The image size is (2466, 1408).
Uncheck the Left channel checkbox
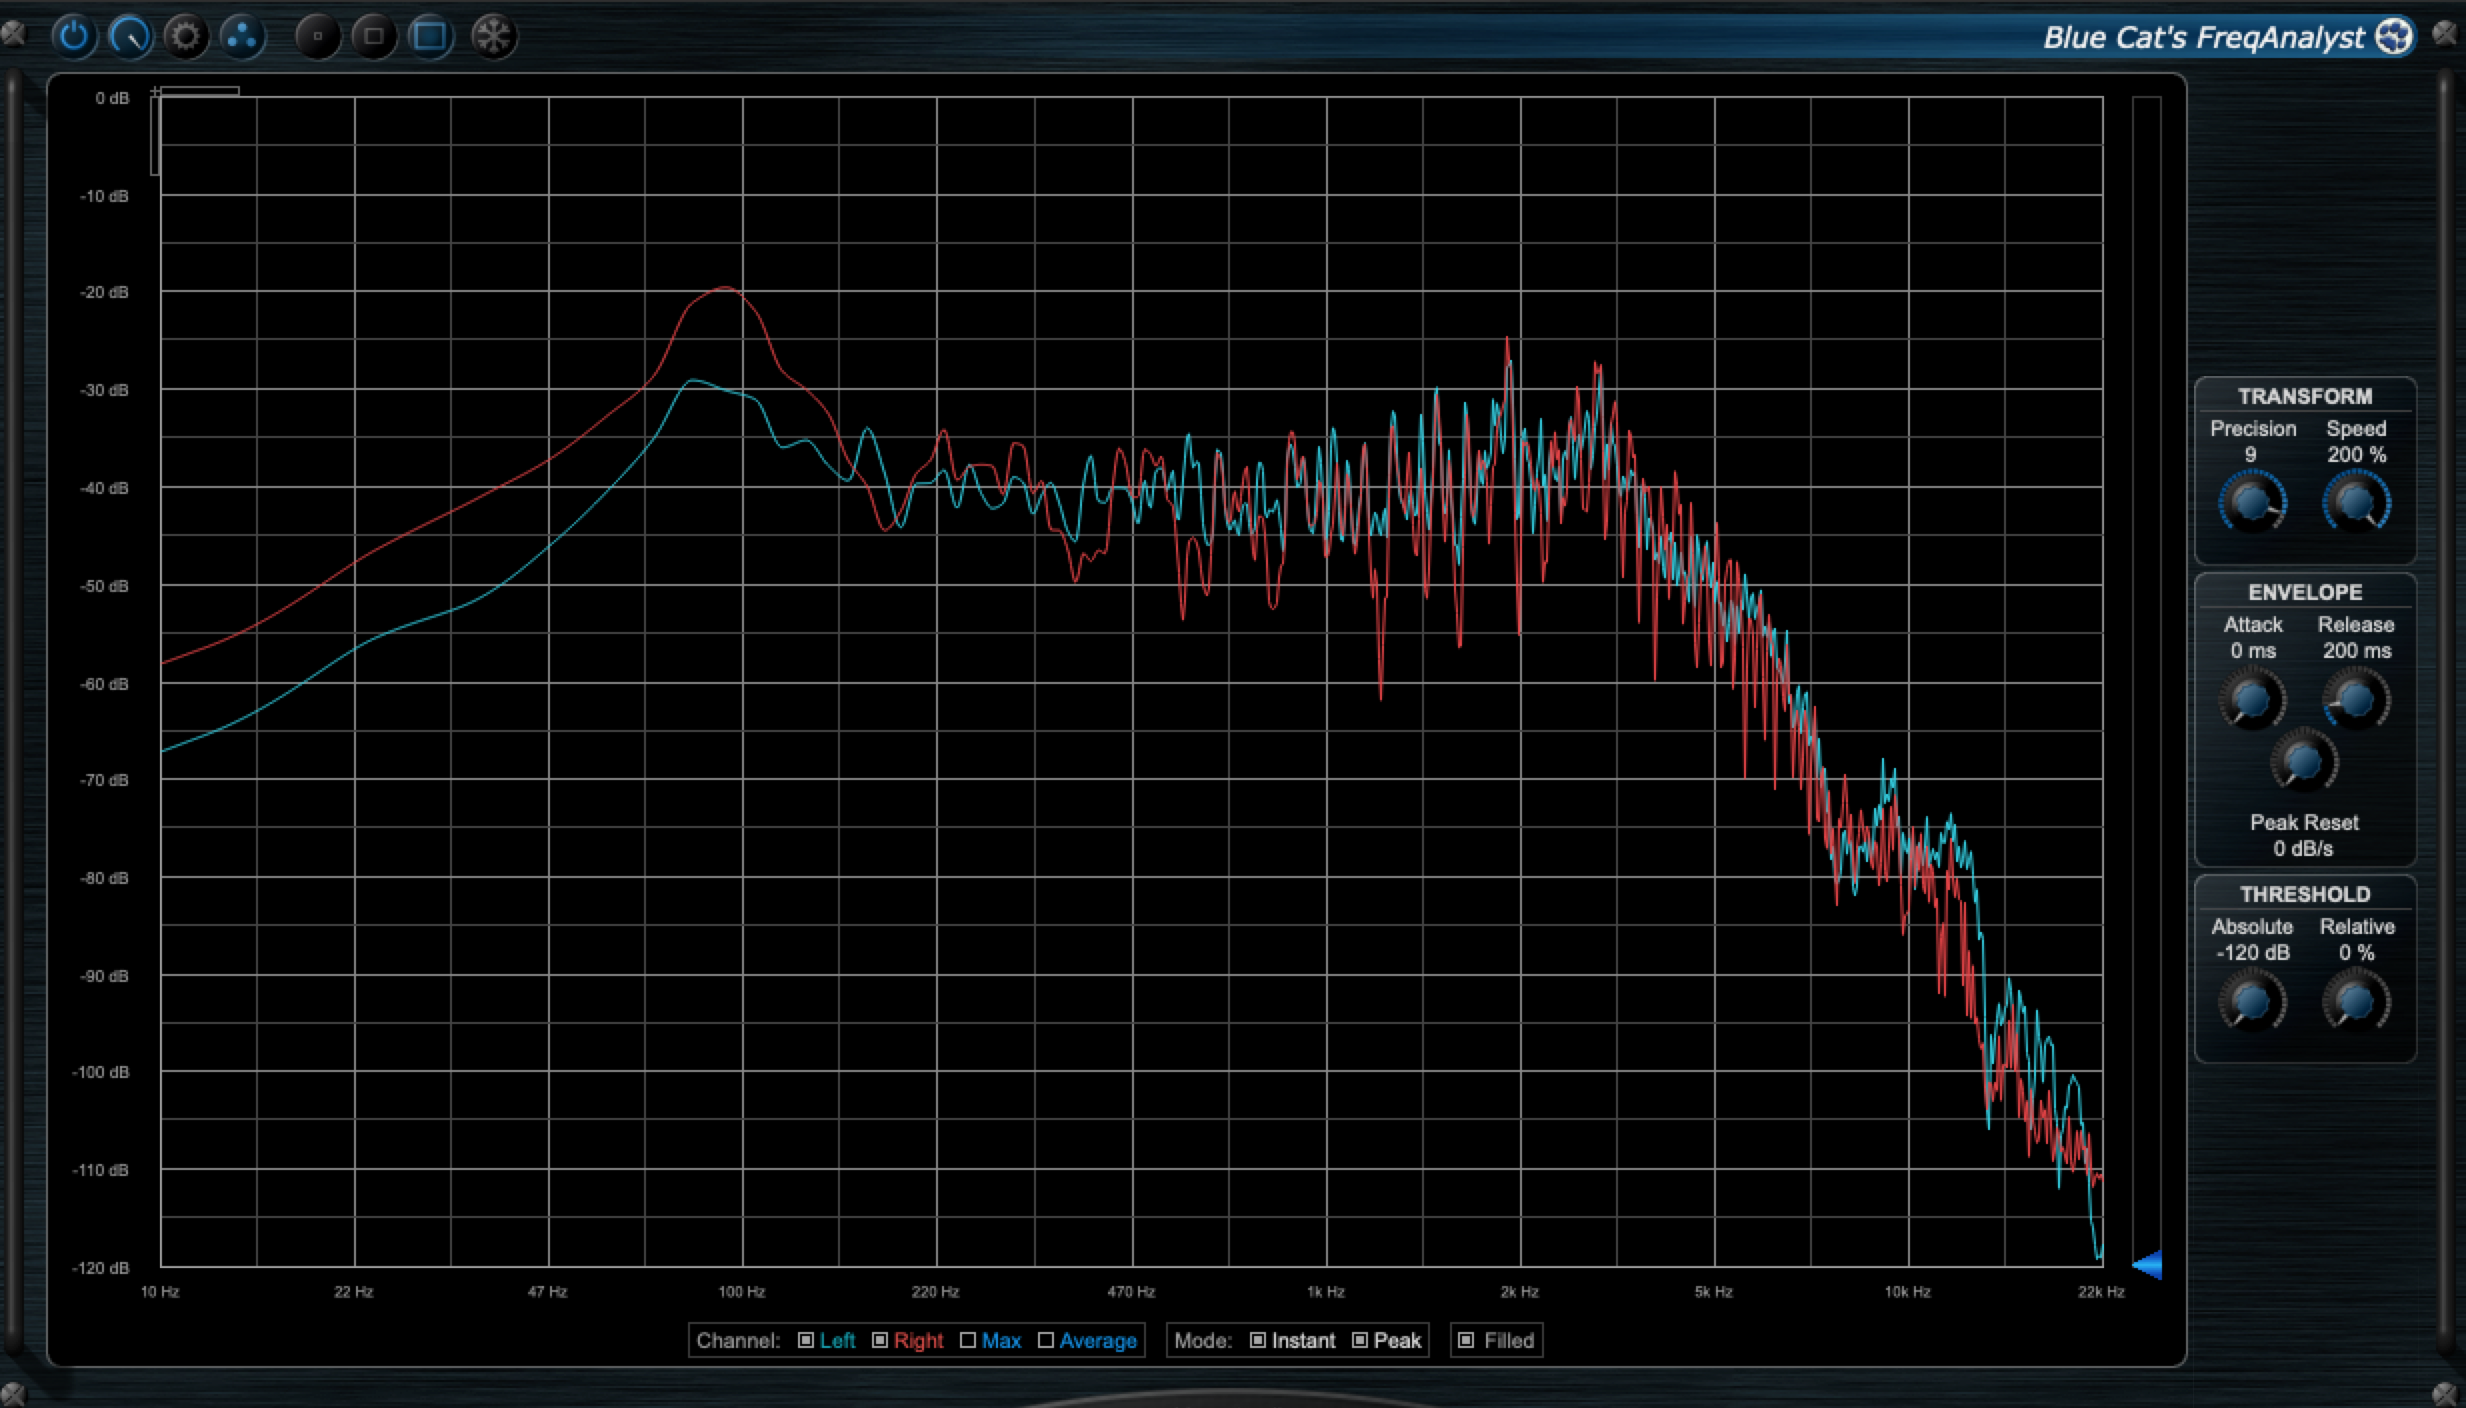(806, 1340)
